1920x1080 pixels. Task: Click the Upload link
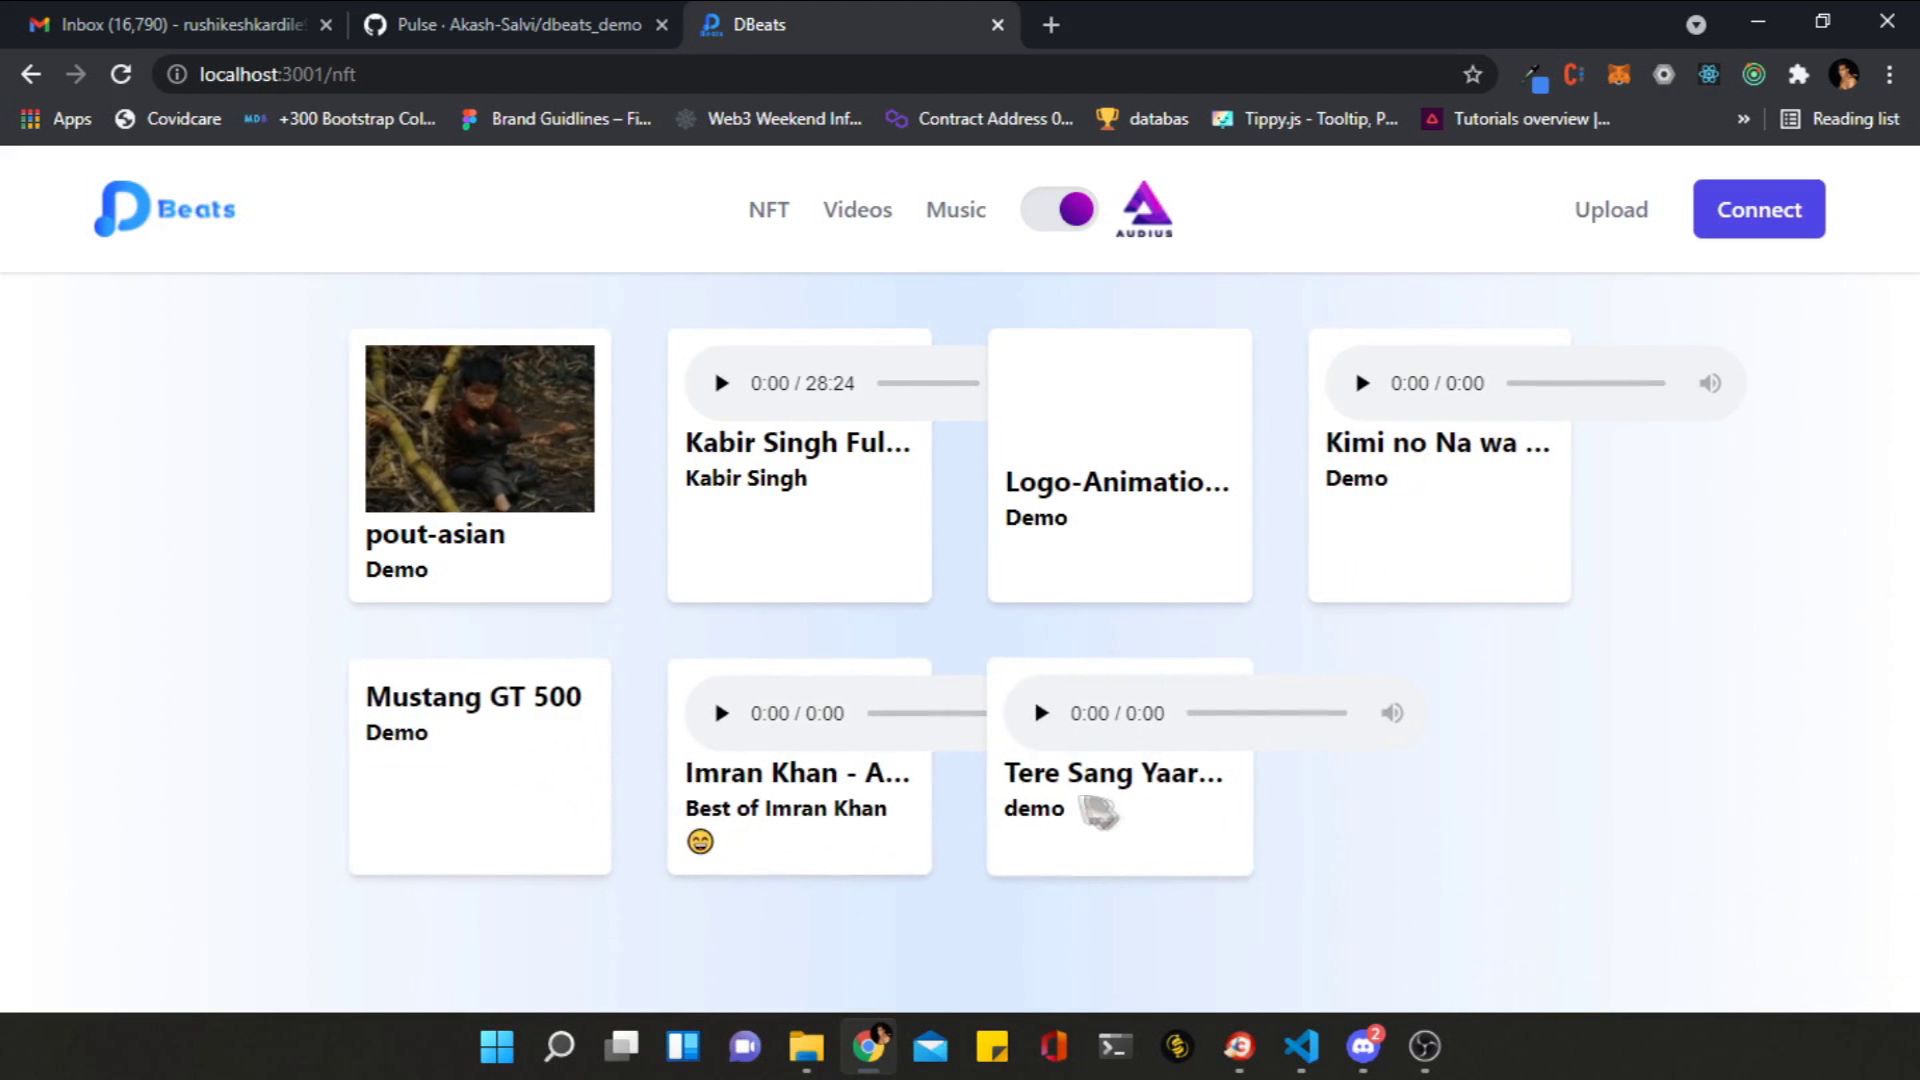coord(1611,209)
